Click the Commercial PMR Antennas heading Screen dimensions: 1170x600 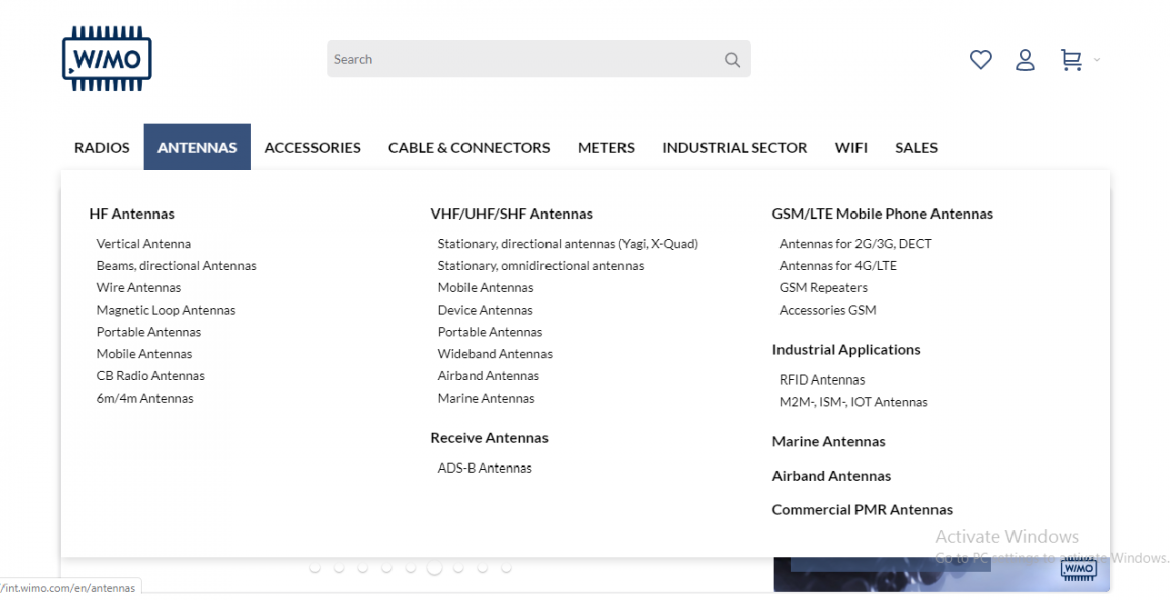[862, 510]
